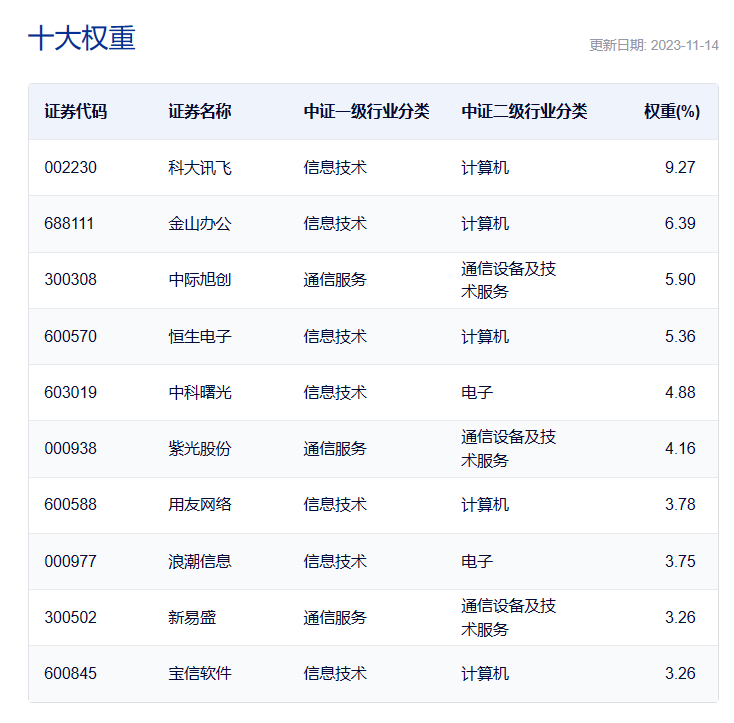Click weight 3.26 in the 新易盛 row
This screenshot has width=734, height=723.
680,617
